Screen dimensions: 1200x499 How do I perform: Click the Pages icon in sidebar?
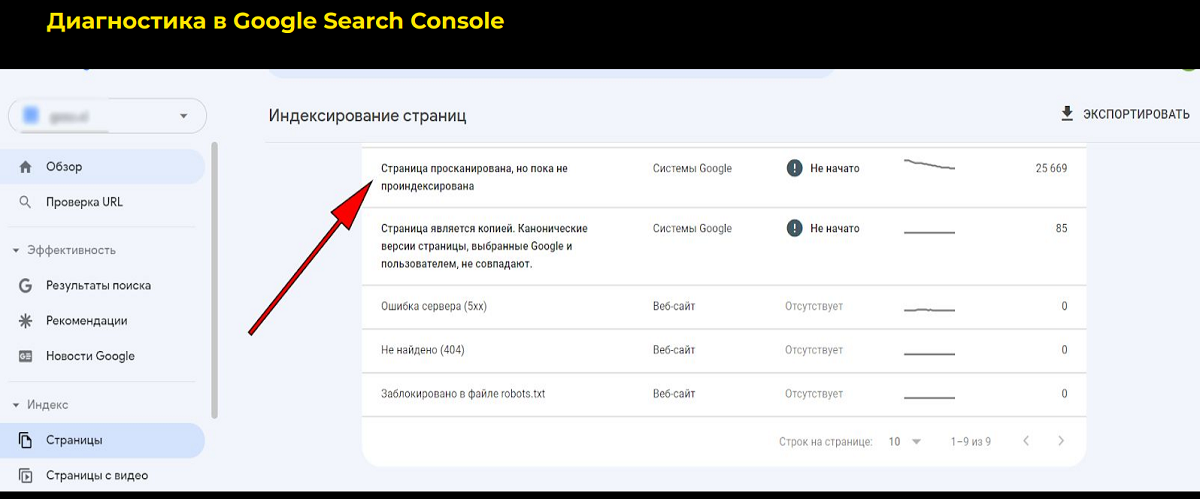26,440
